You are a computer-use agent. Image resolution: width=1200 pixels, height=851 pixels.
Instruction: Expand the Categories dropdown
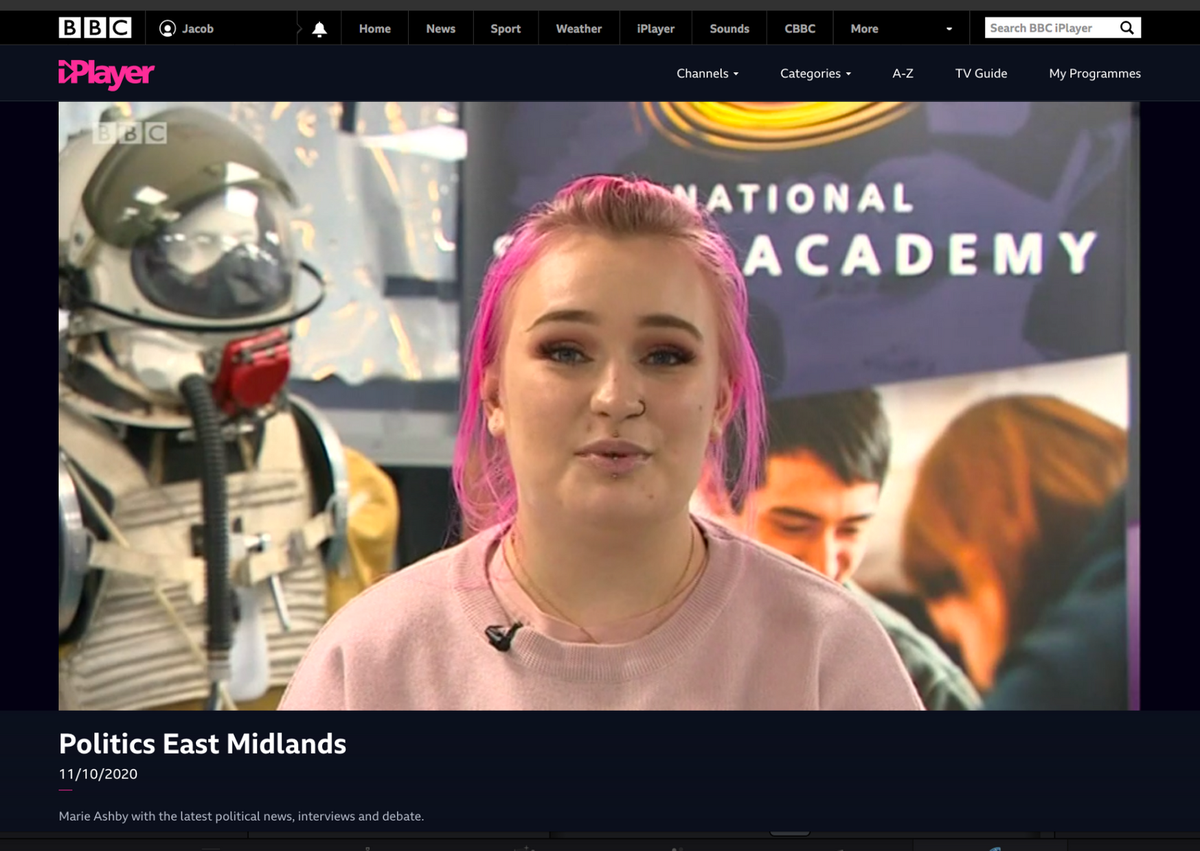click(816, 73)
